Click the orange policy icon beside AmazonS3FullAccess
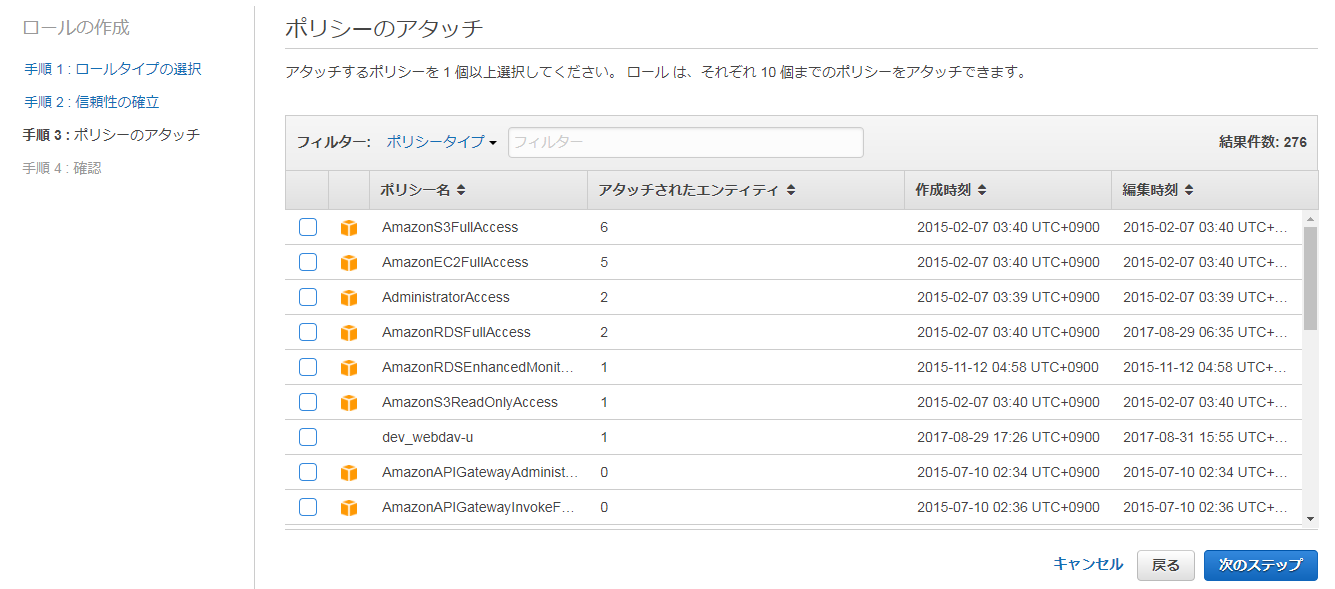 point(348,228)
